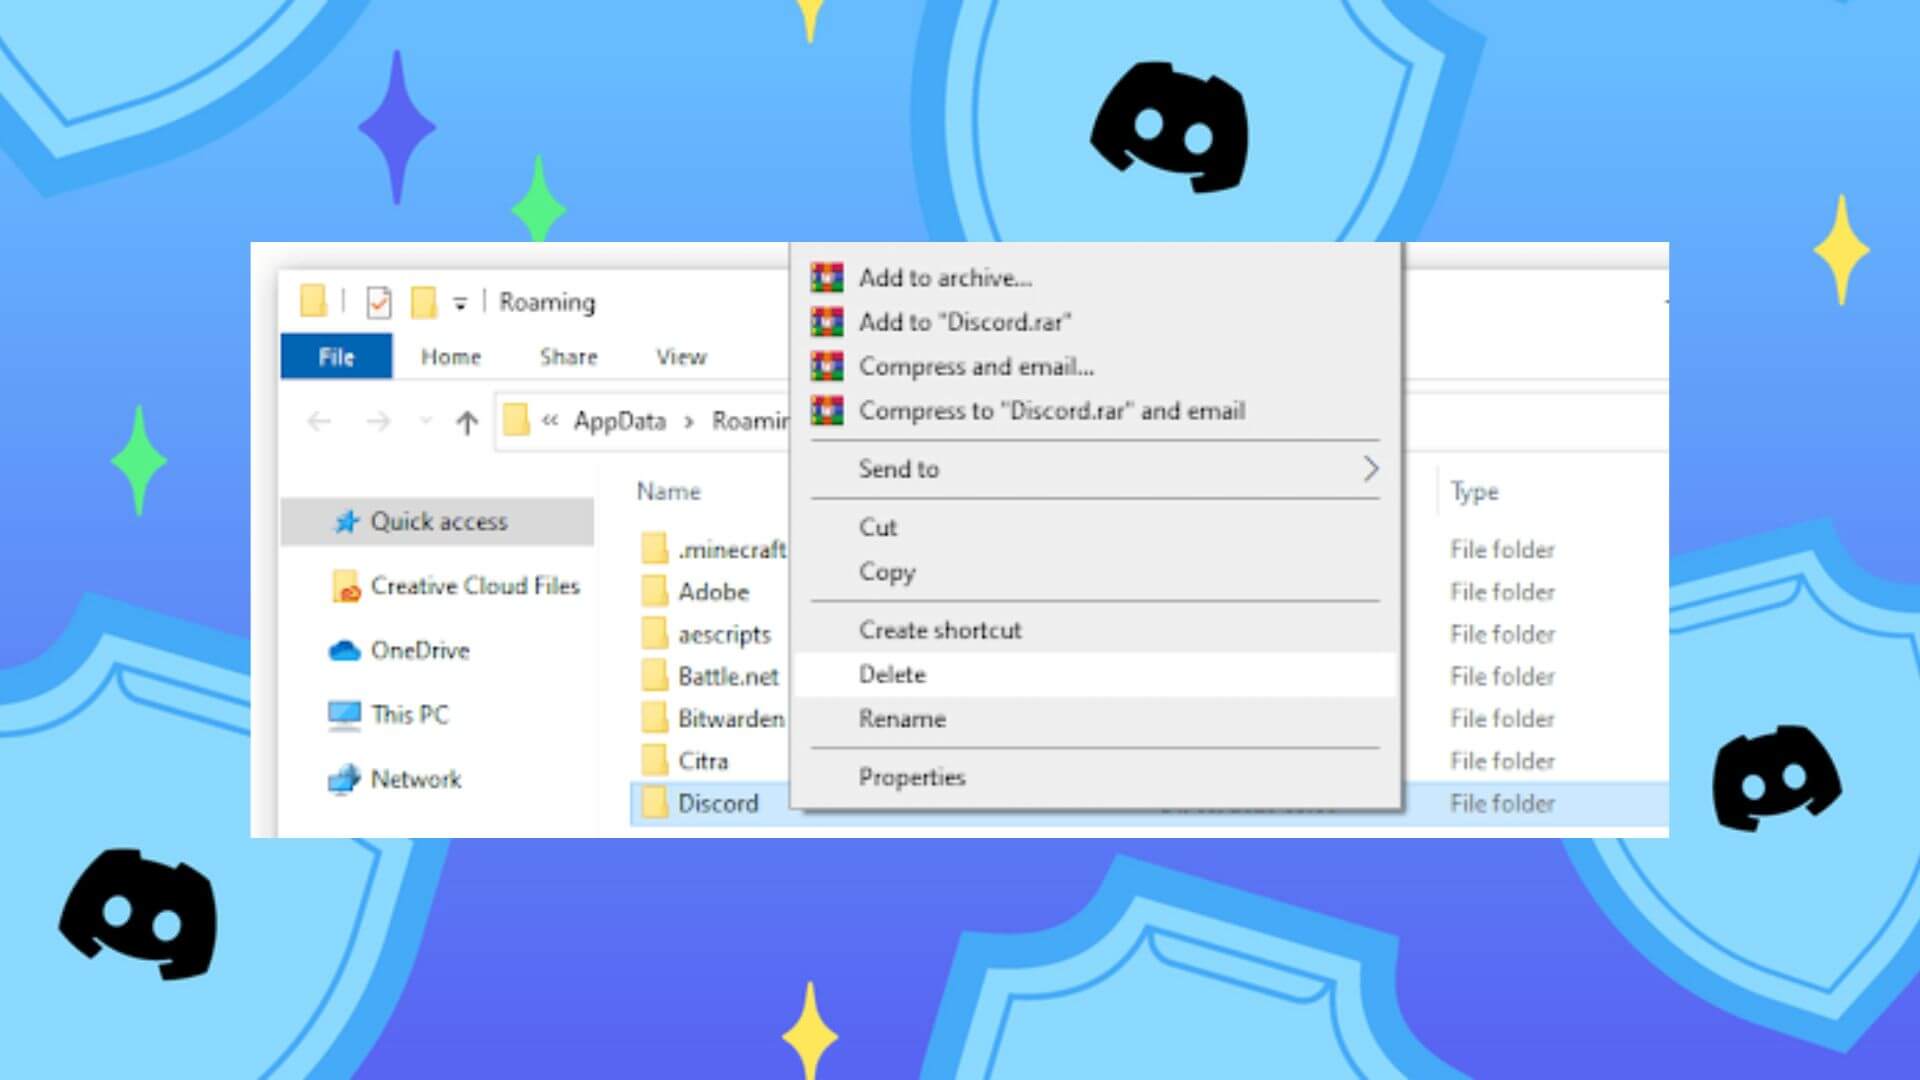This screenshot has width=1920, height=1080.
Task: Click the chevron between AppData and Roaming
Action: (x=688, y=422)
